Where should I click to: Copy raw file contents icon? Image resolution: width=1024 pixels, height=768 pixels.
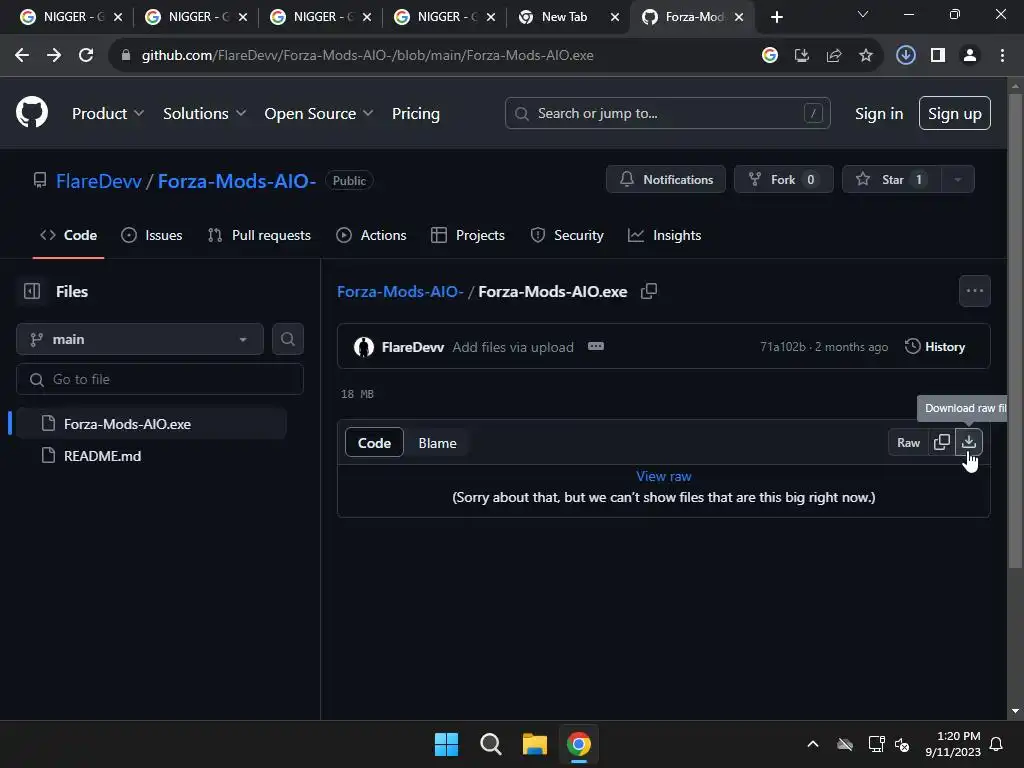click(x=941, y=442)
